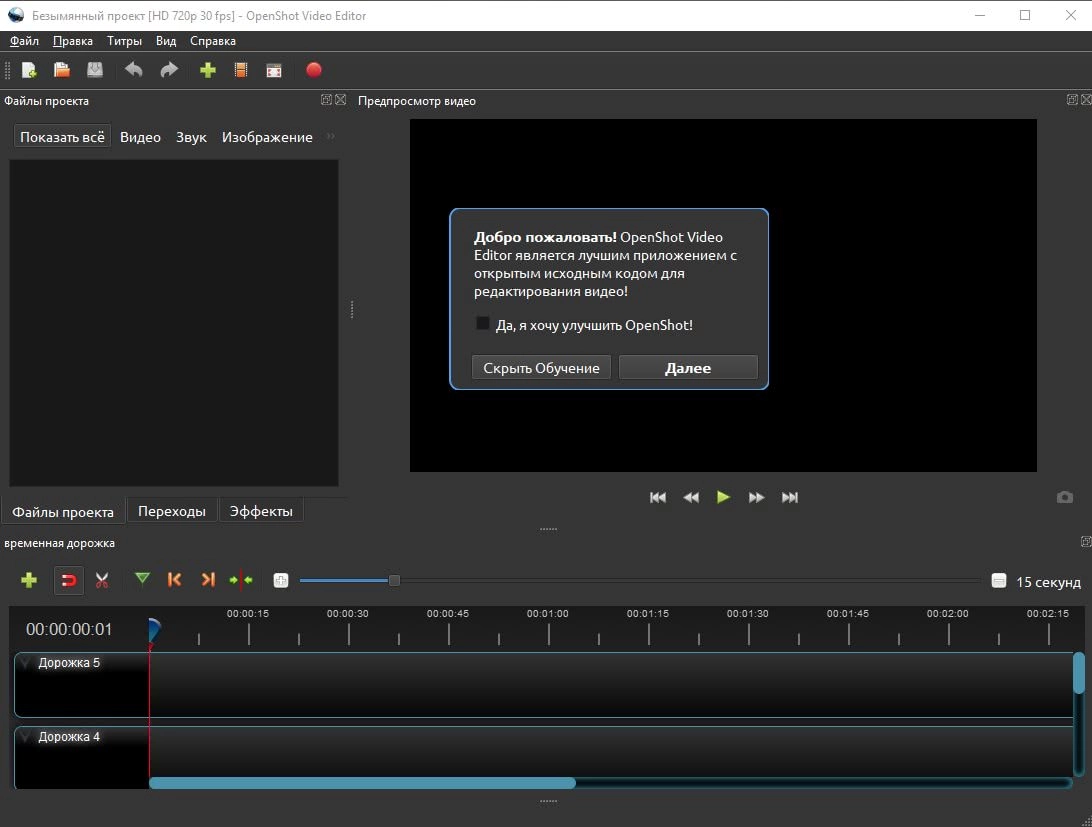Jump to the start of the preview

pyautogui.click(x=657, y=497)
